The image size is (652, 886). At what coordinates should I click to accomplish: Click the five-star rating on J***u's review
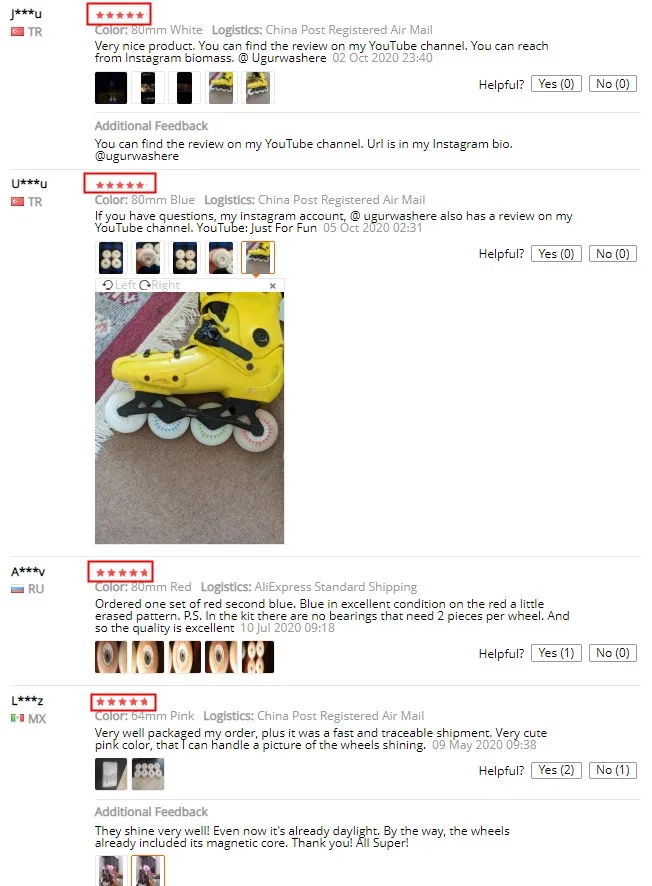coord(119,15)
